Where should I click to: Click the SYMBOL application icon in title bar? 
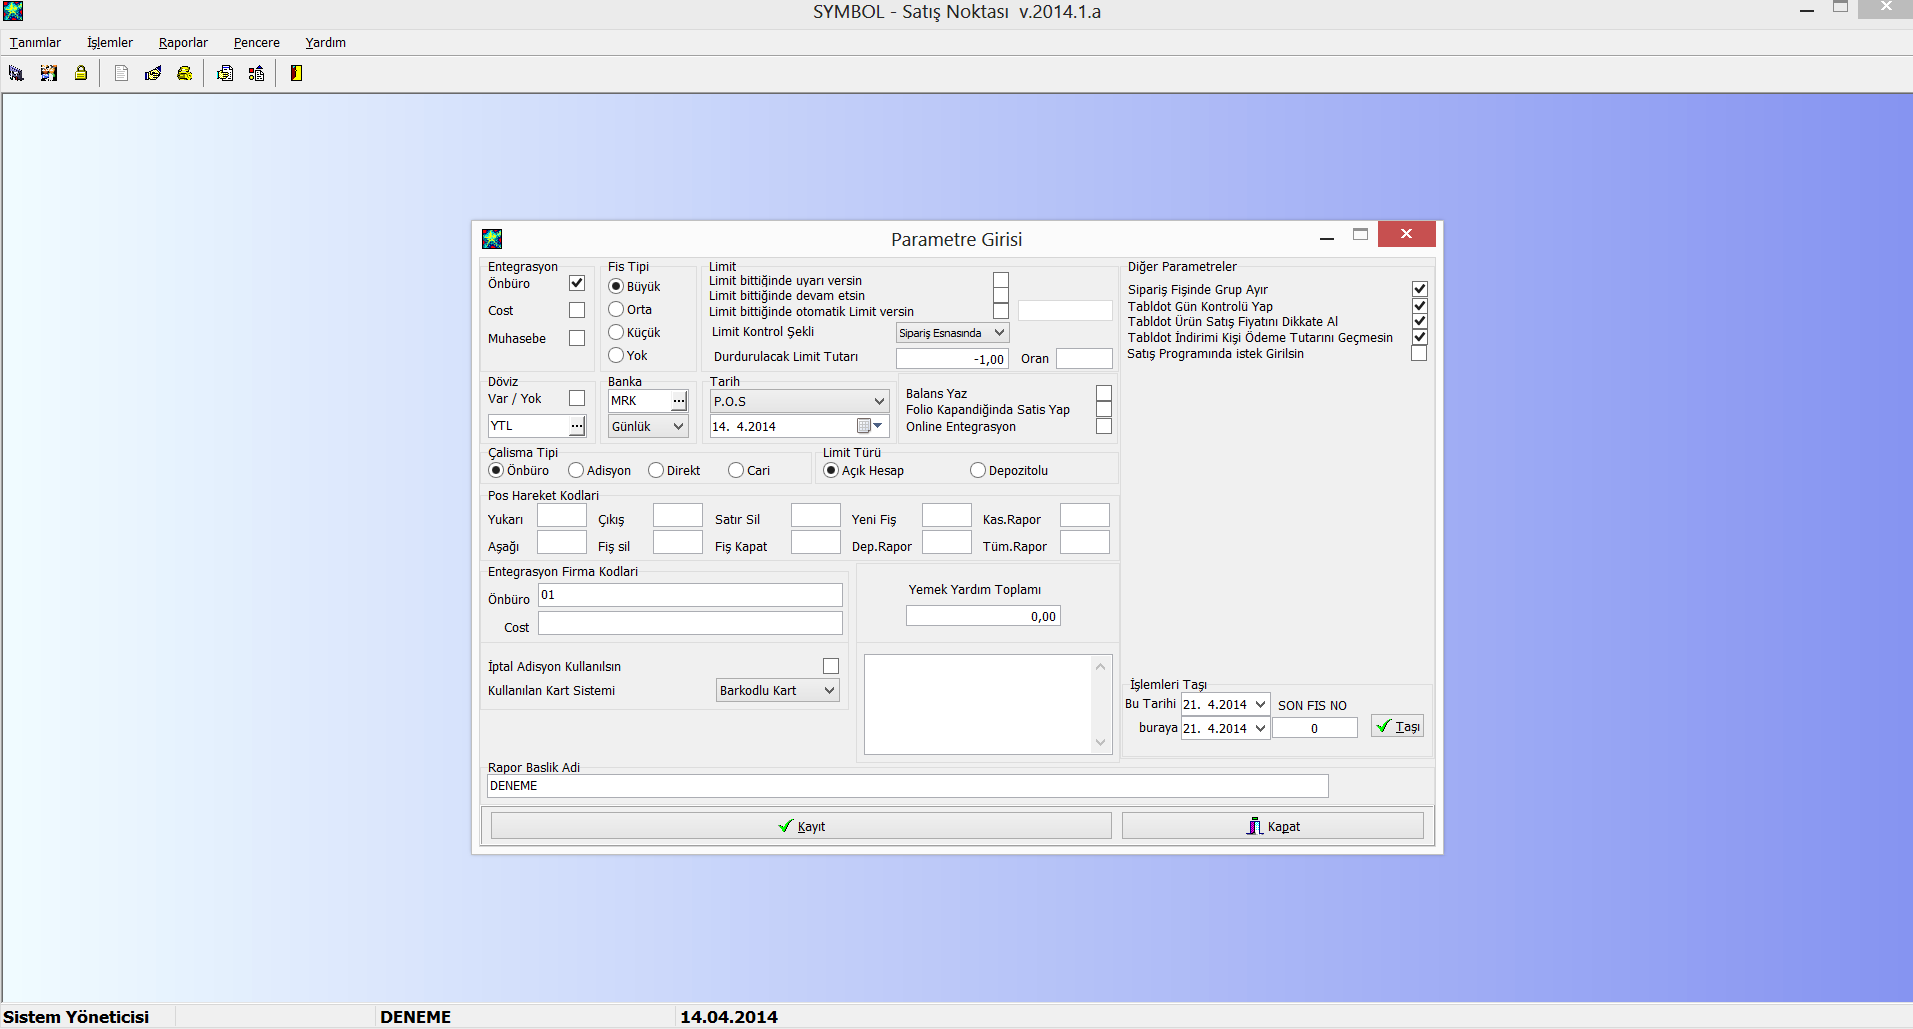13,11
